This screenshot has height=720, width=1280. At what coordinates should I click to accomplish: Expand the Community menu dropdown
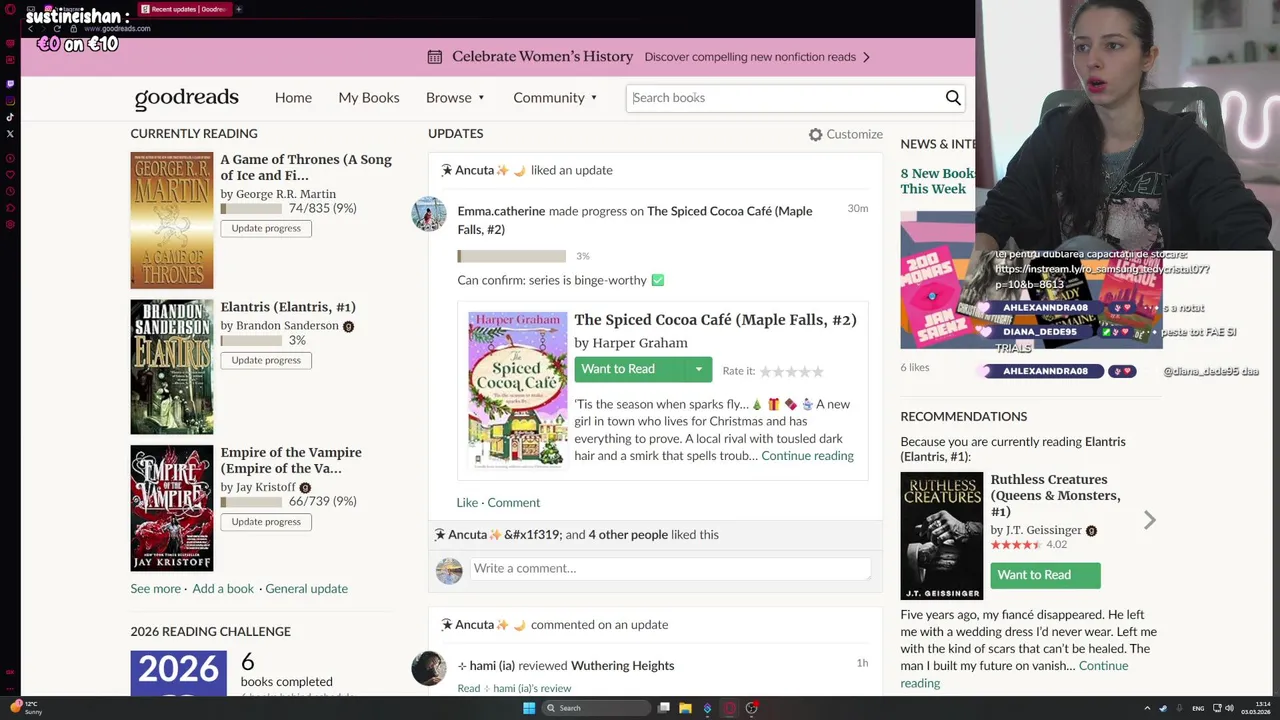(594, 98)
